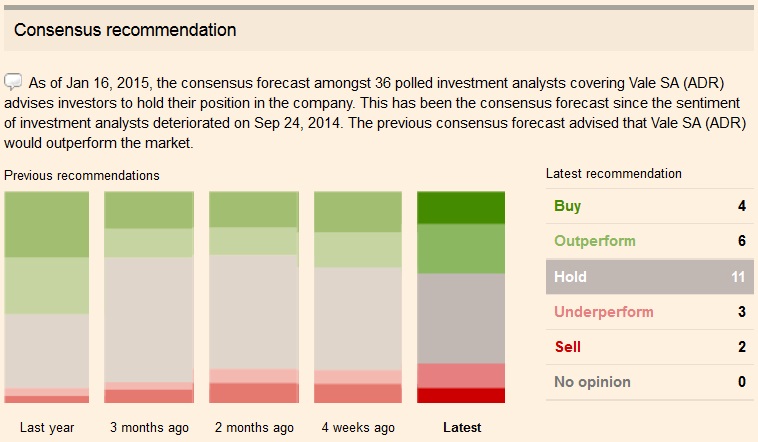The height and width of the screenshot is (442, 758).
Task: Pick the Sell row in the table
Action: 649,347
